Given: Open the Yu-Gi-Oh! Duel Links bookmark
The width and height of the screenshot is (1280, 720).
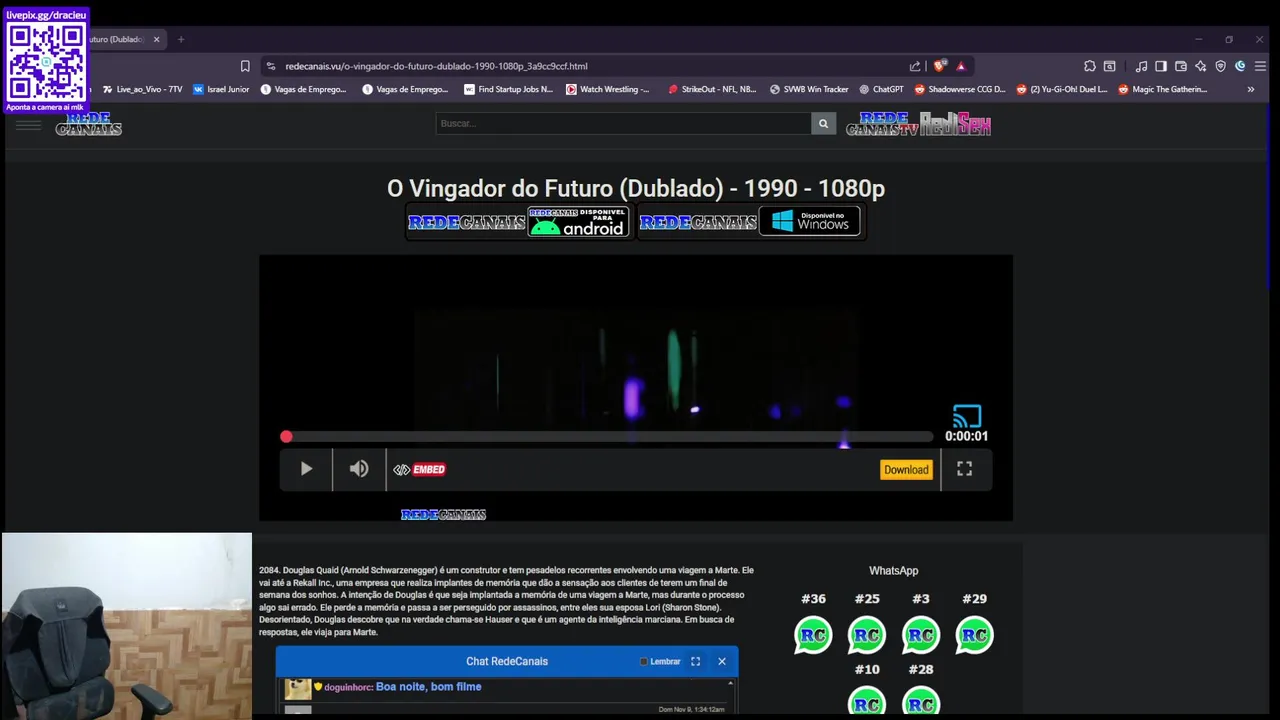Looking at the screenshot, I should click(1062, 89).
